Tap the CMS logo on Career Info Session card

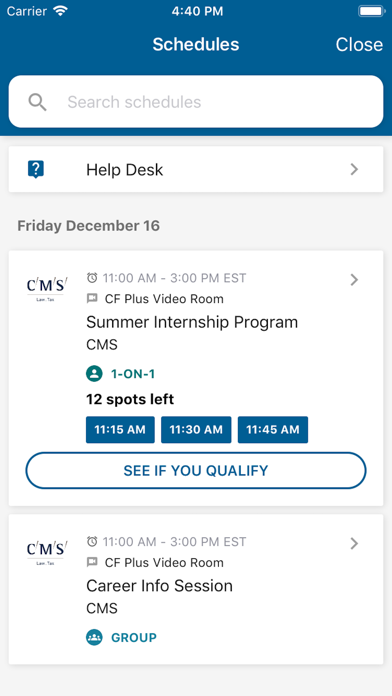tap(47, 552)
